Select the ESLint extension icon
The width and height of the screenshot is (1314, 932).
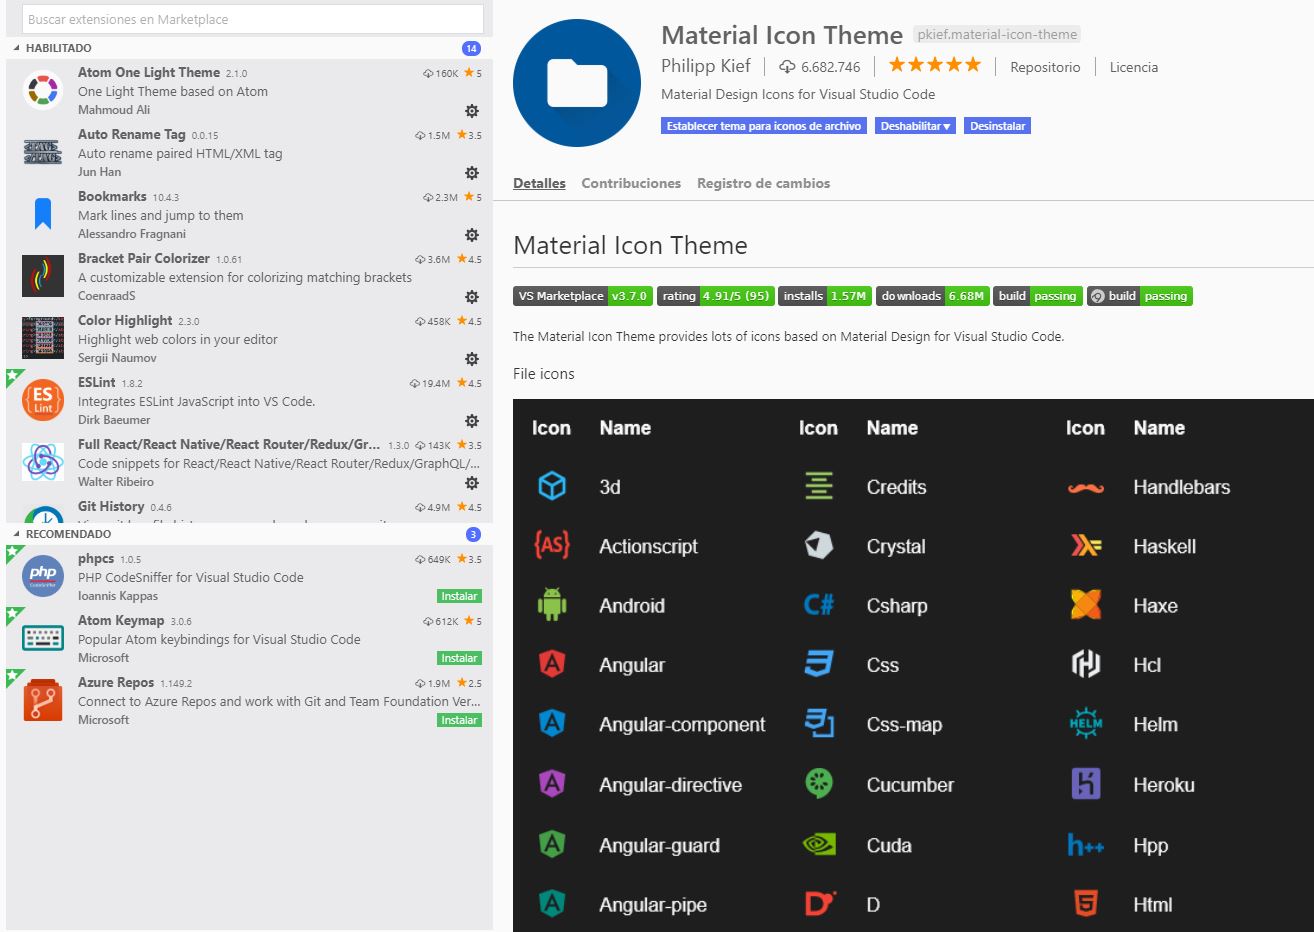point(41,399)
